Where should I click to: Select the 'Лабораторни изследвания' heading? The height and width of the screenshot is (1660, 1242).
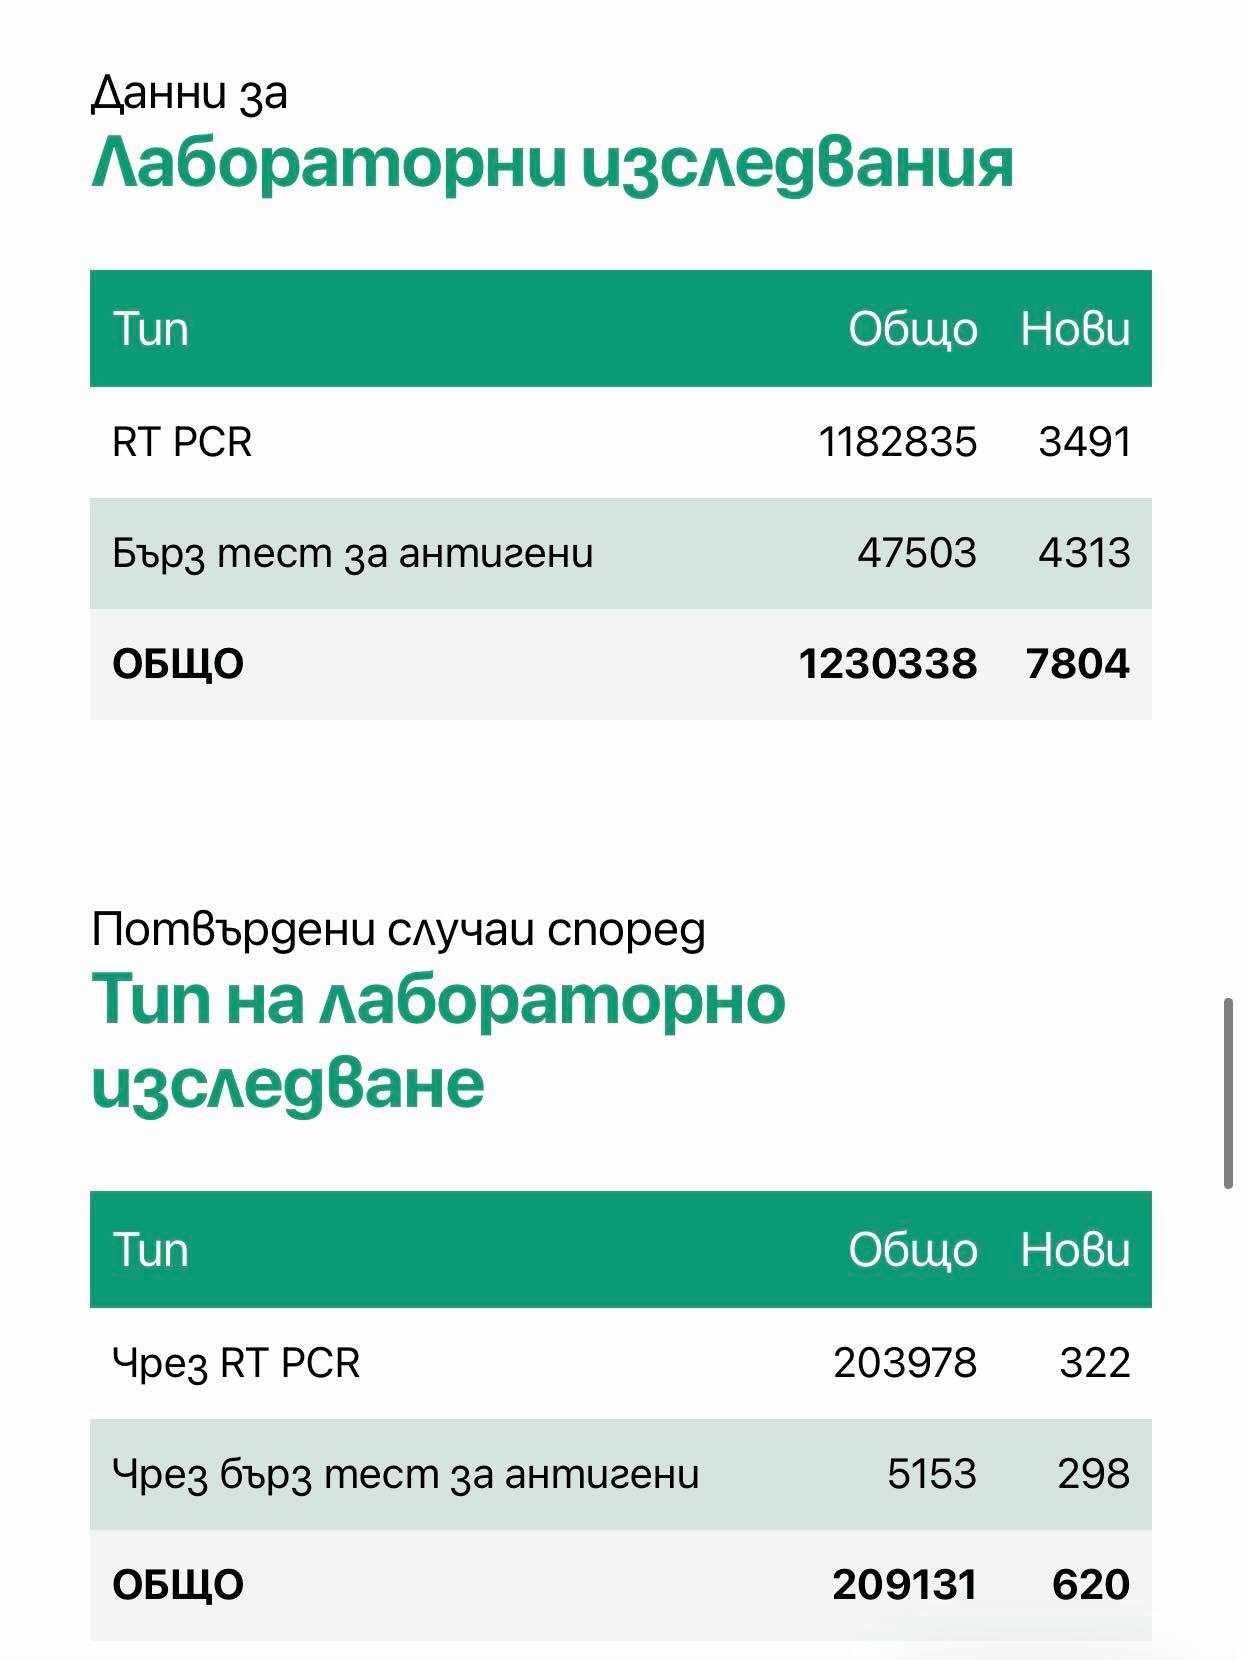pos(552,163)
